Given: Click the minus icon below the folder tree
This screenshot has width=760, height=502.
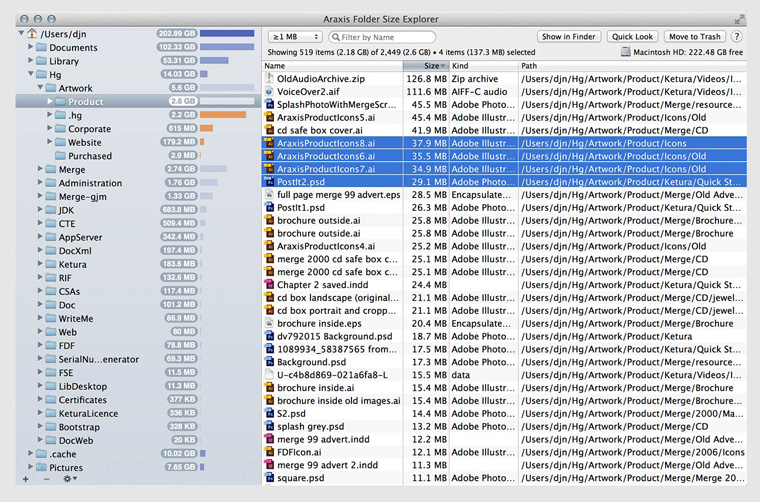Looking at the screenshot, I should [45, 480].
